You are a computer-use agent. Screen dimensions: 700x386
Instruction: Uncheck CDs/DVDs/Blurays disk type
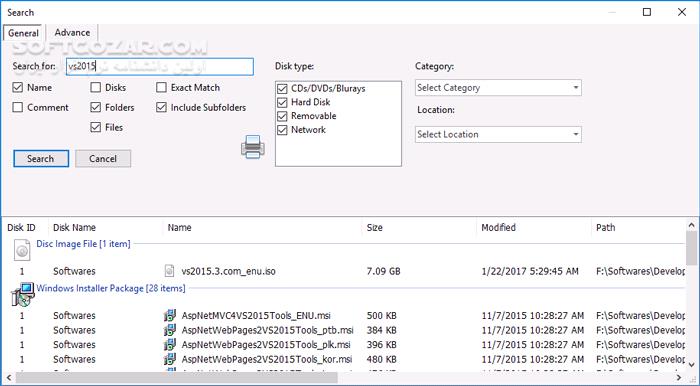(282, 88)
